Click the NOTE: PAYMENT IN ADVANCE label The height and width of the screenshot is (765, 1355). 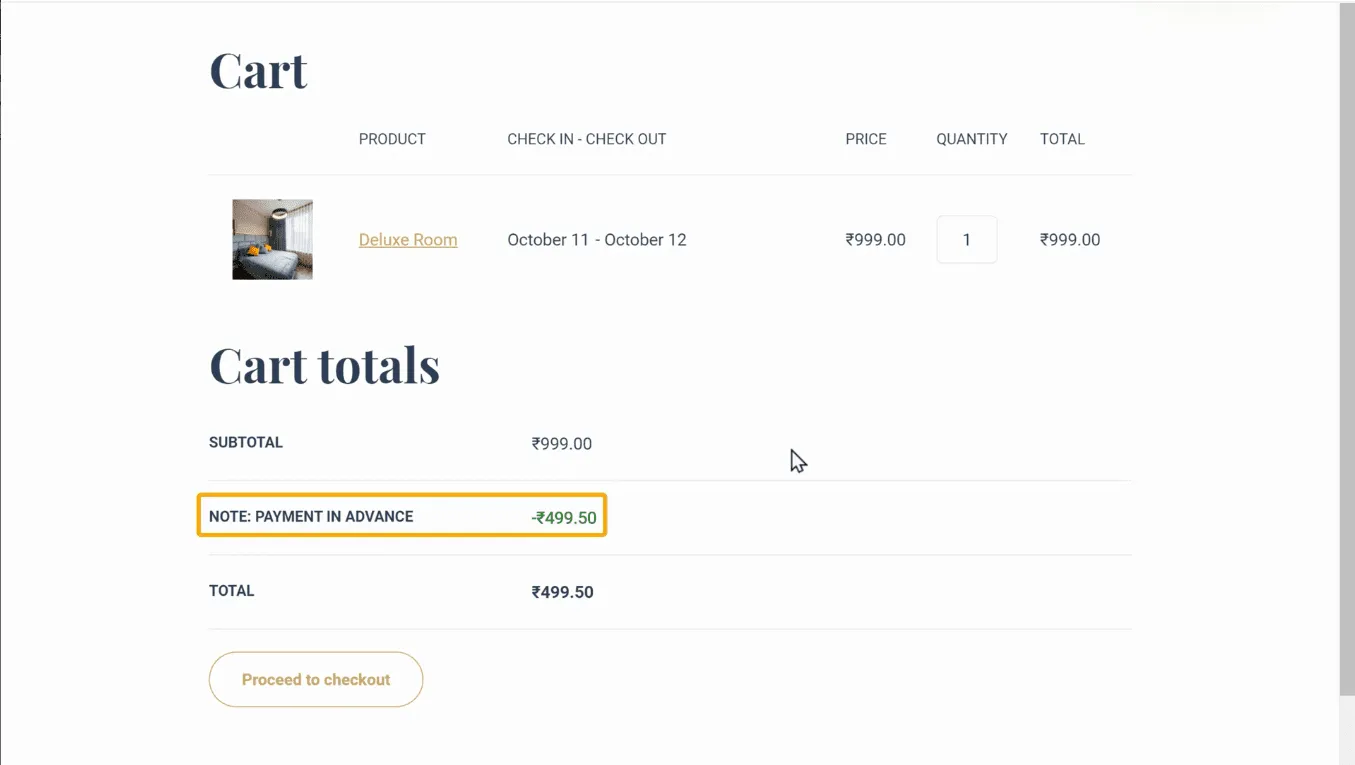tap(311, 517)
